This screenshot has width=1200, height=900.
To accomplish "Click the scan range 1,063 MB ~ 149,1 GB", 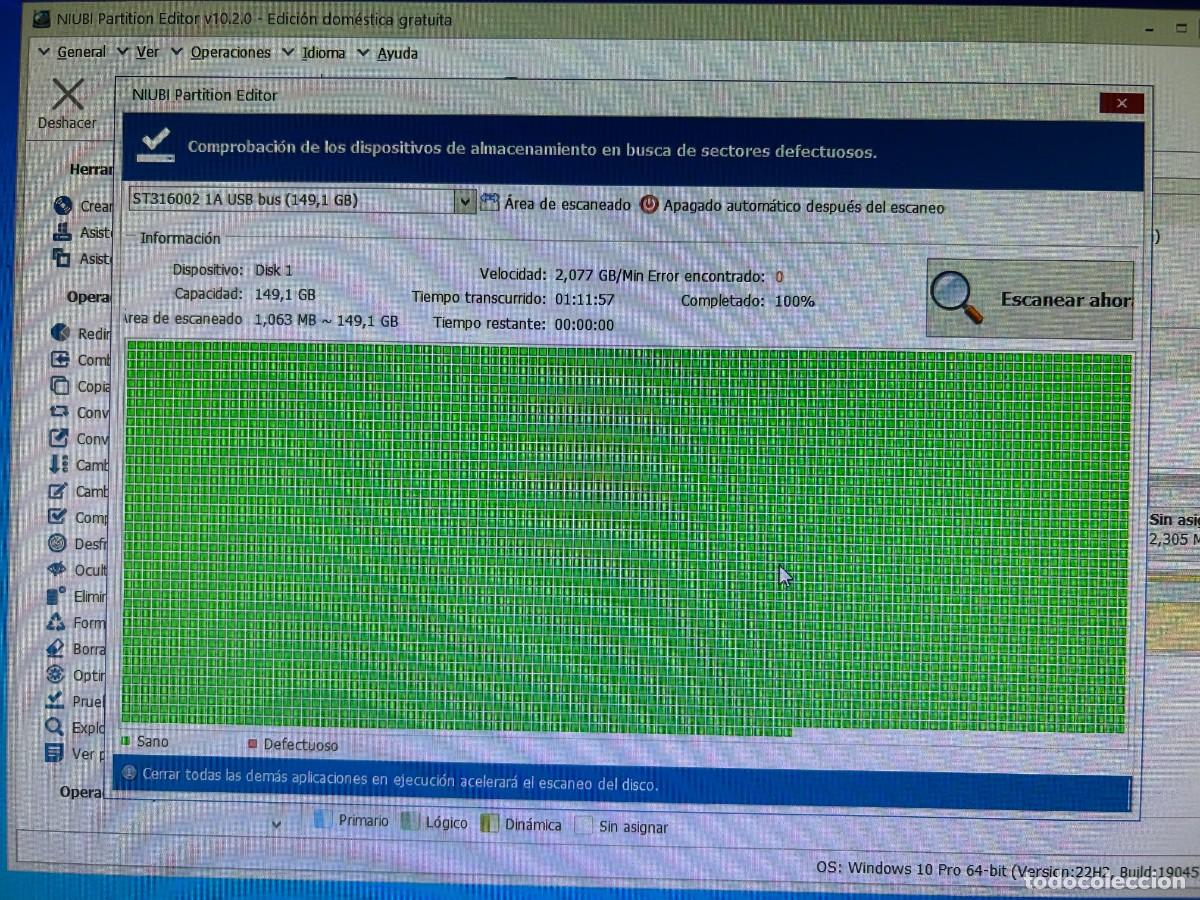I will click(x=326, y=320).
